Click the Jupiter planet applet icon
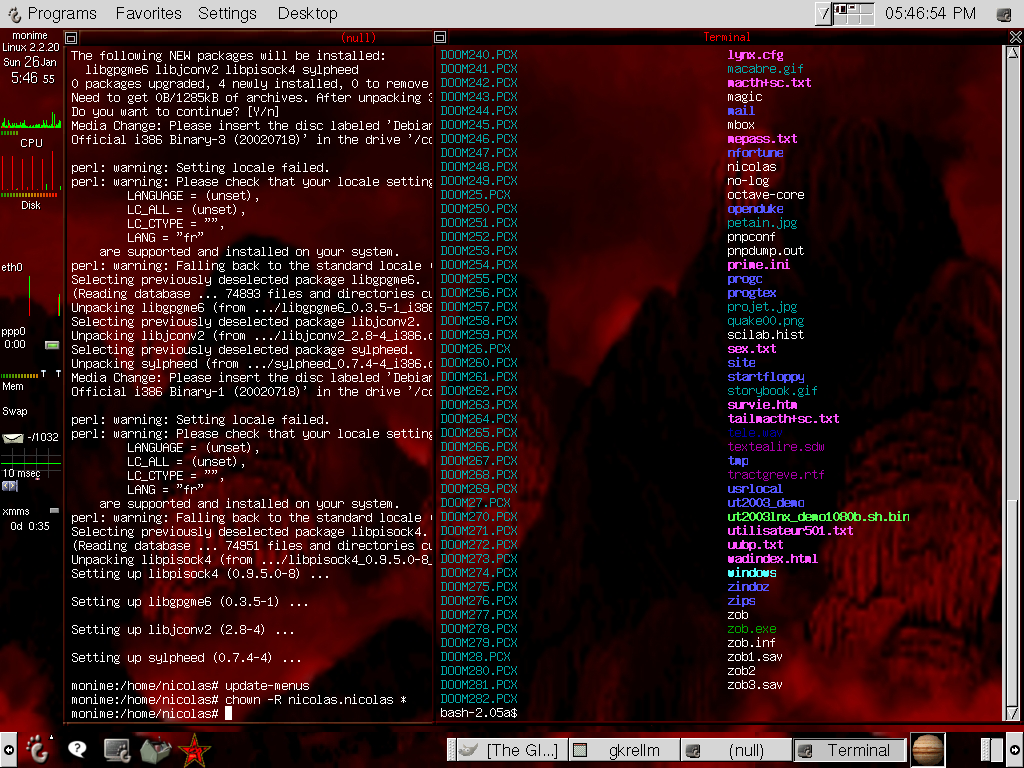 [927, 749]
